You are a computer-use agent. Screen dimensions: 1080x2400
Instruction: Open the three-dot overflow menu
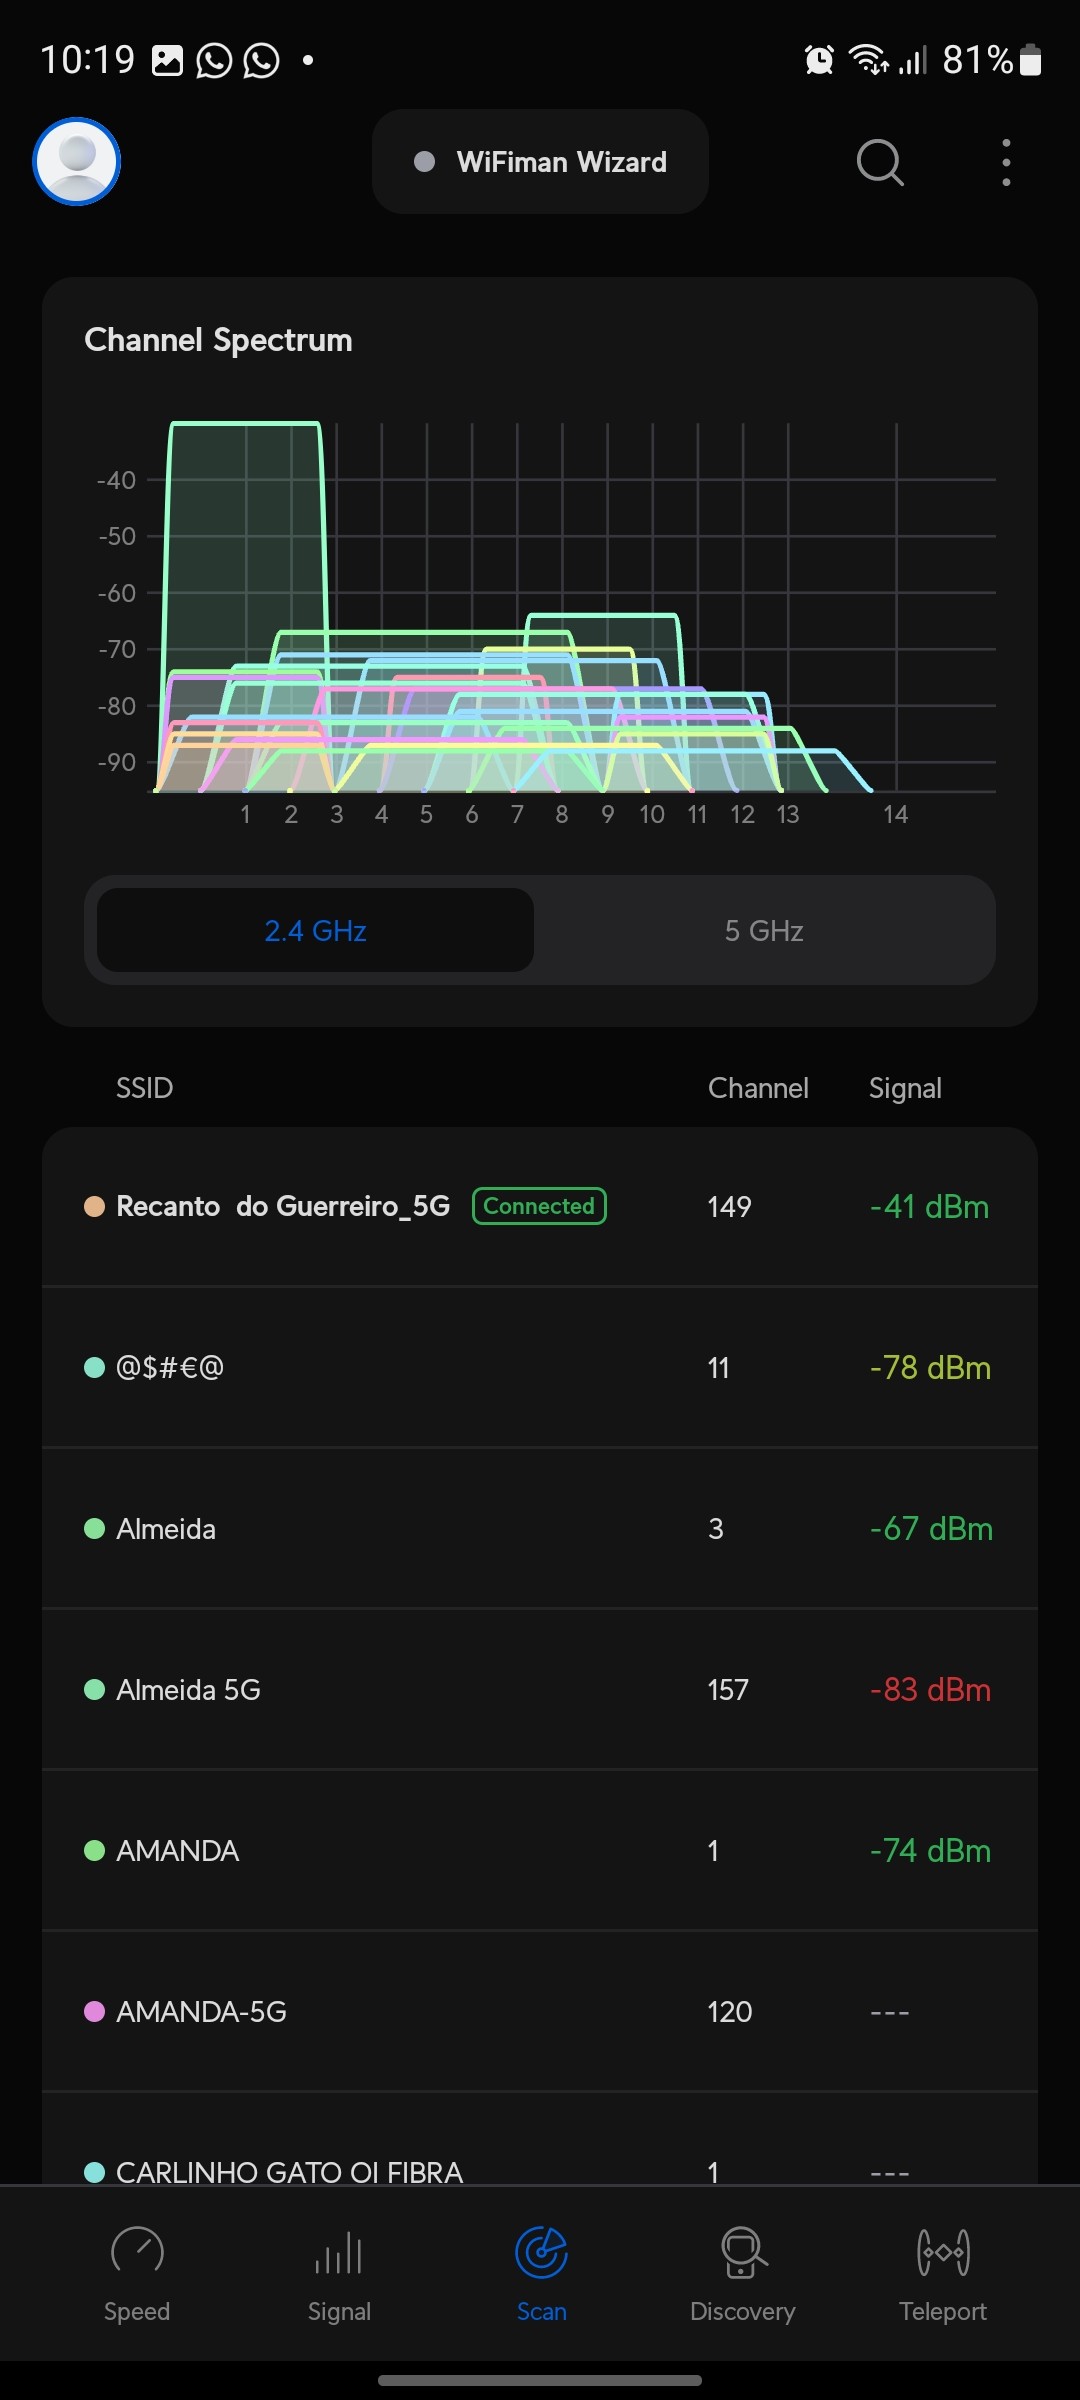pyautogui.click(x=1006, y=162)
